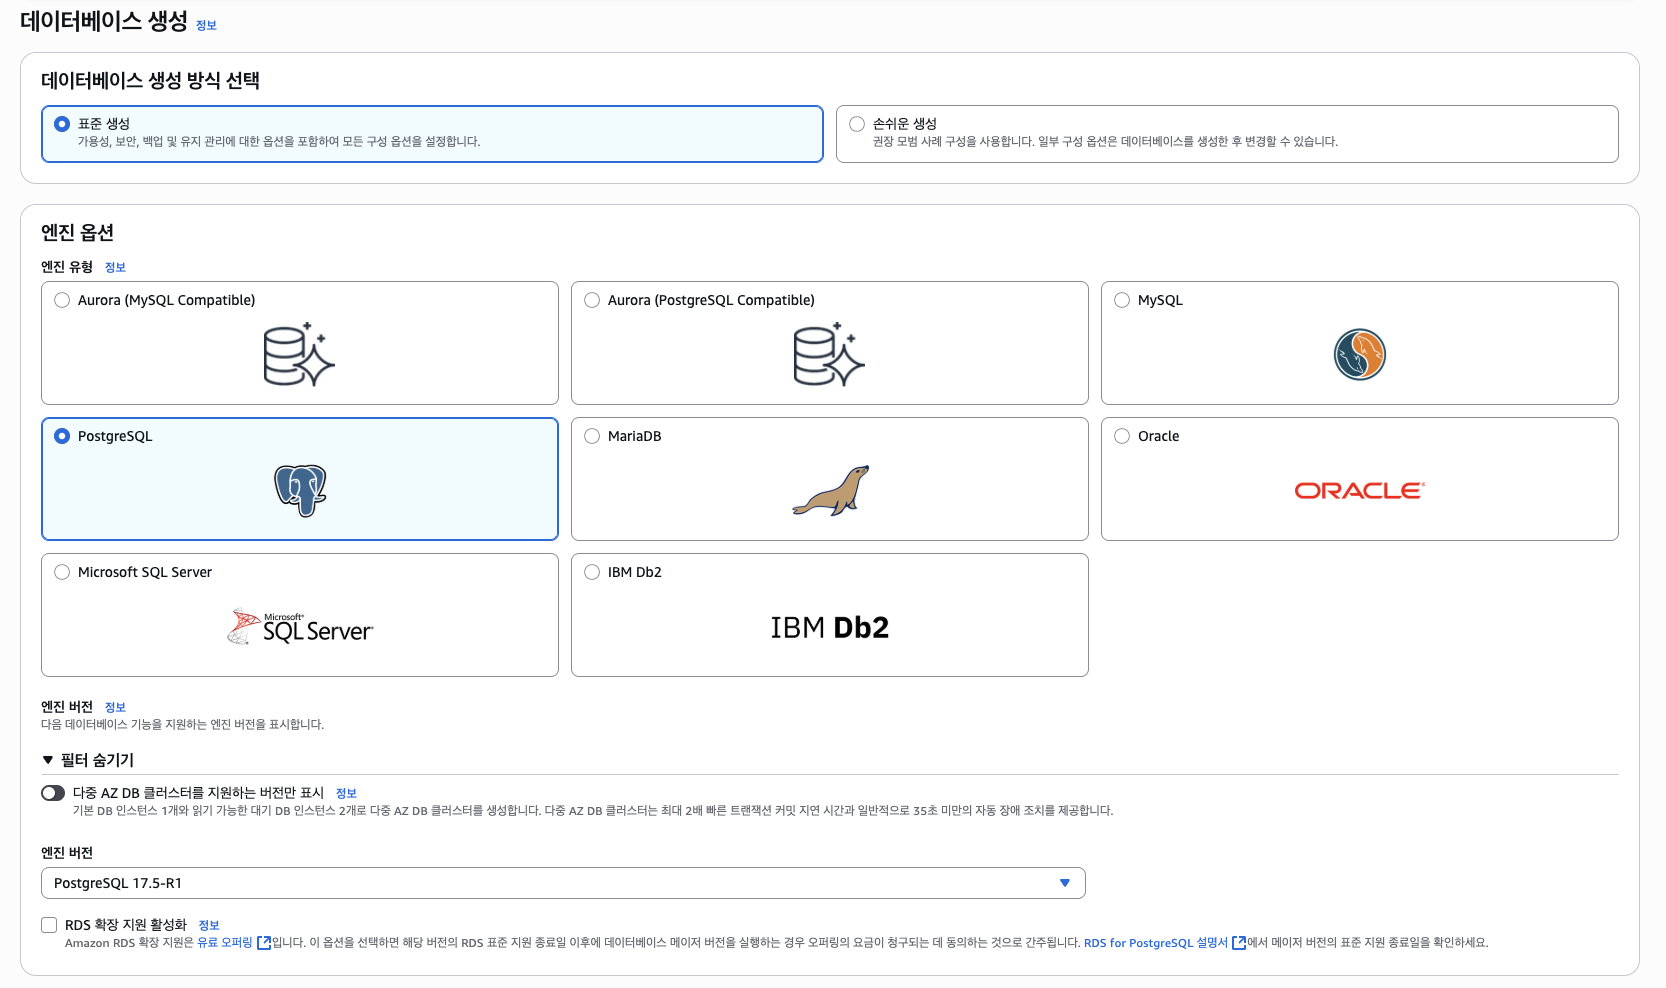This screenshot has height=988, width=1666.
Task: Click the 손쉬운 생성 description text
Action: pos(1105,142)
